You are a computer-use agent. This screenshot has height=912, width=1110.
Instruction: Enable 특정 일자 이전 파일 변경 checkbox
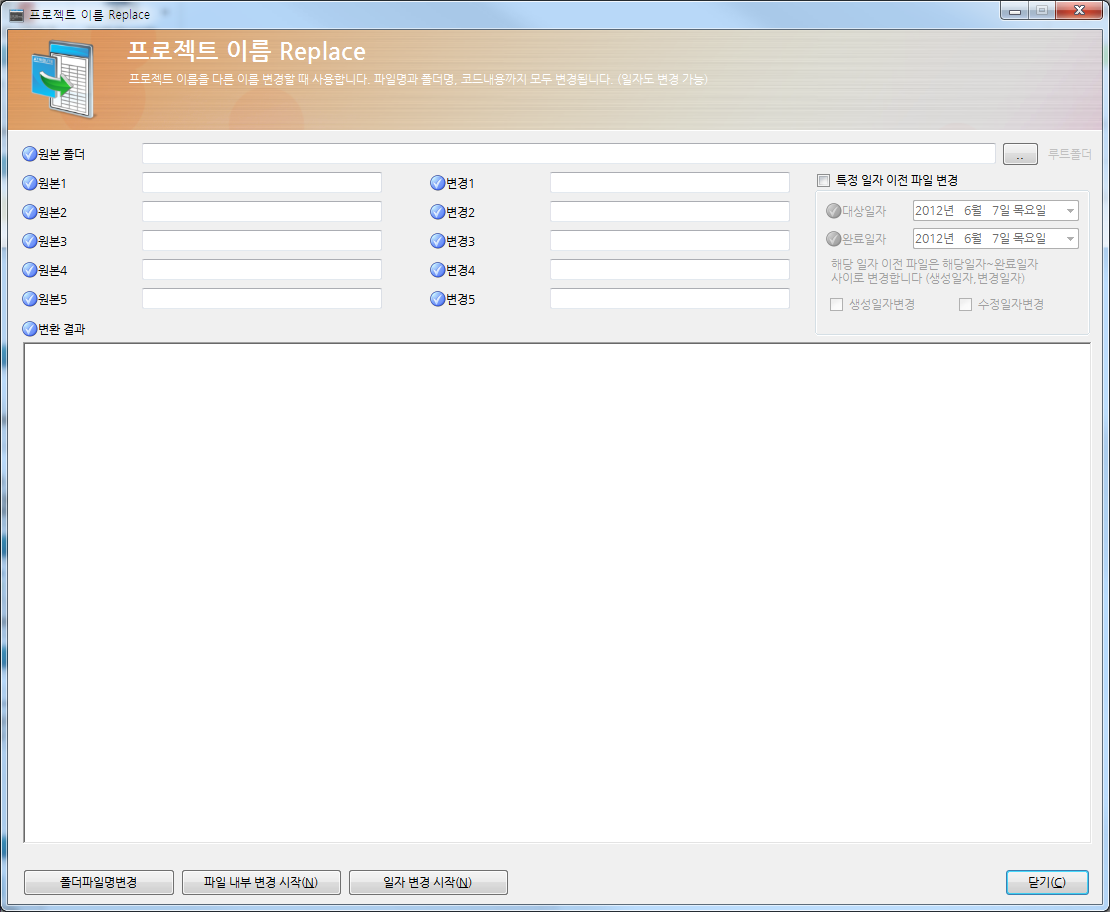pyautogui.click(x=823, y=181)
